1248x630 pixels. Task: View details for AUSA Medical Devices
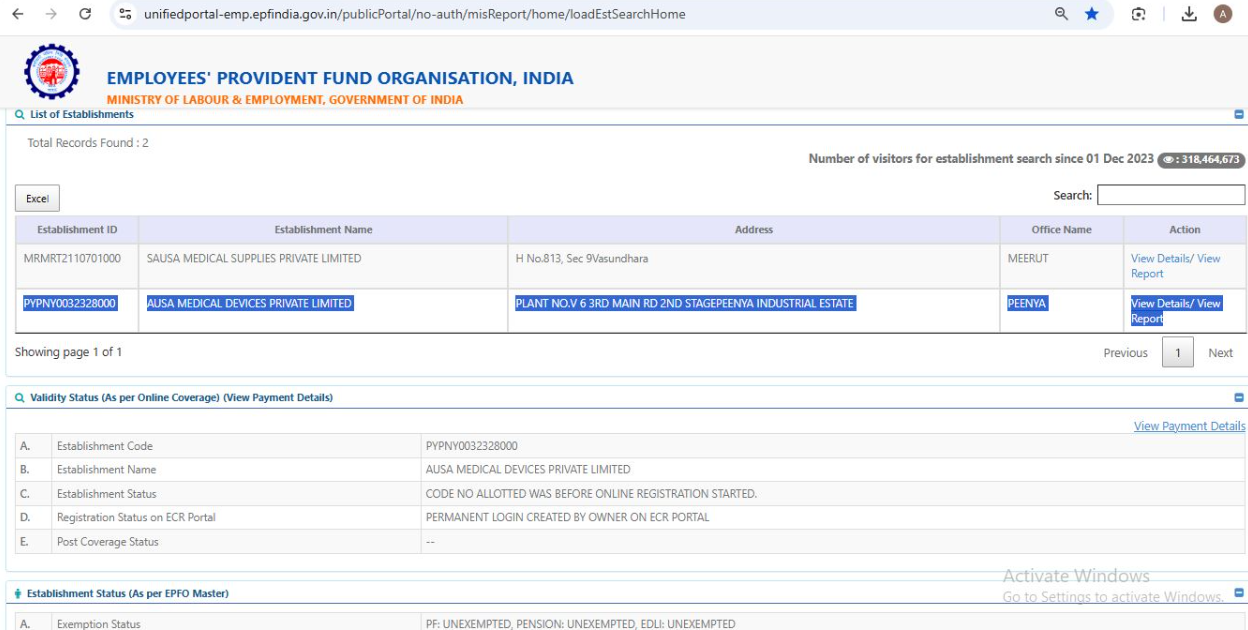tap(1162, 304)
